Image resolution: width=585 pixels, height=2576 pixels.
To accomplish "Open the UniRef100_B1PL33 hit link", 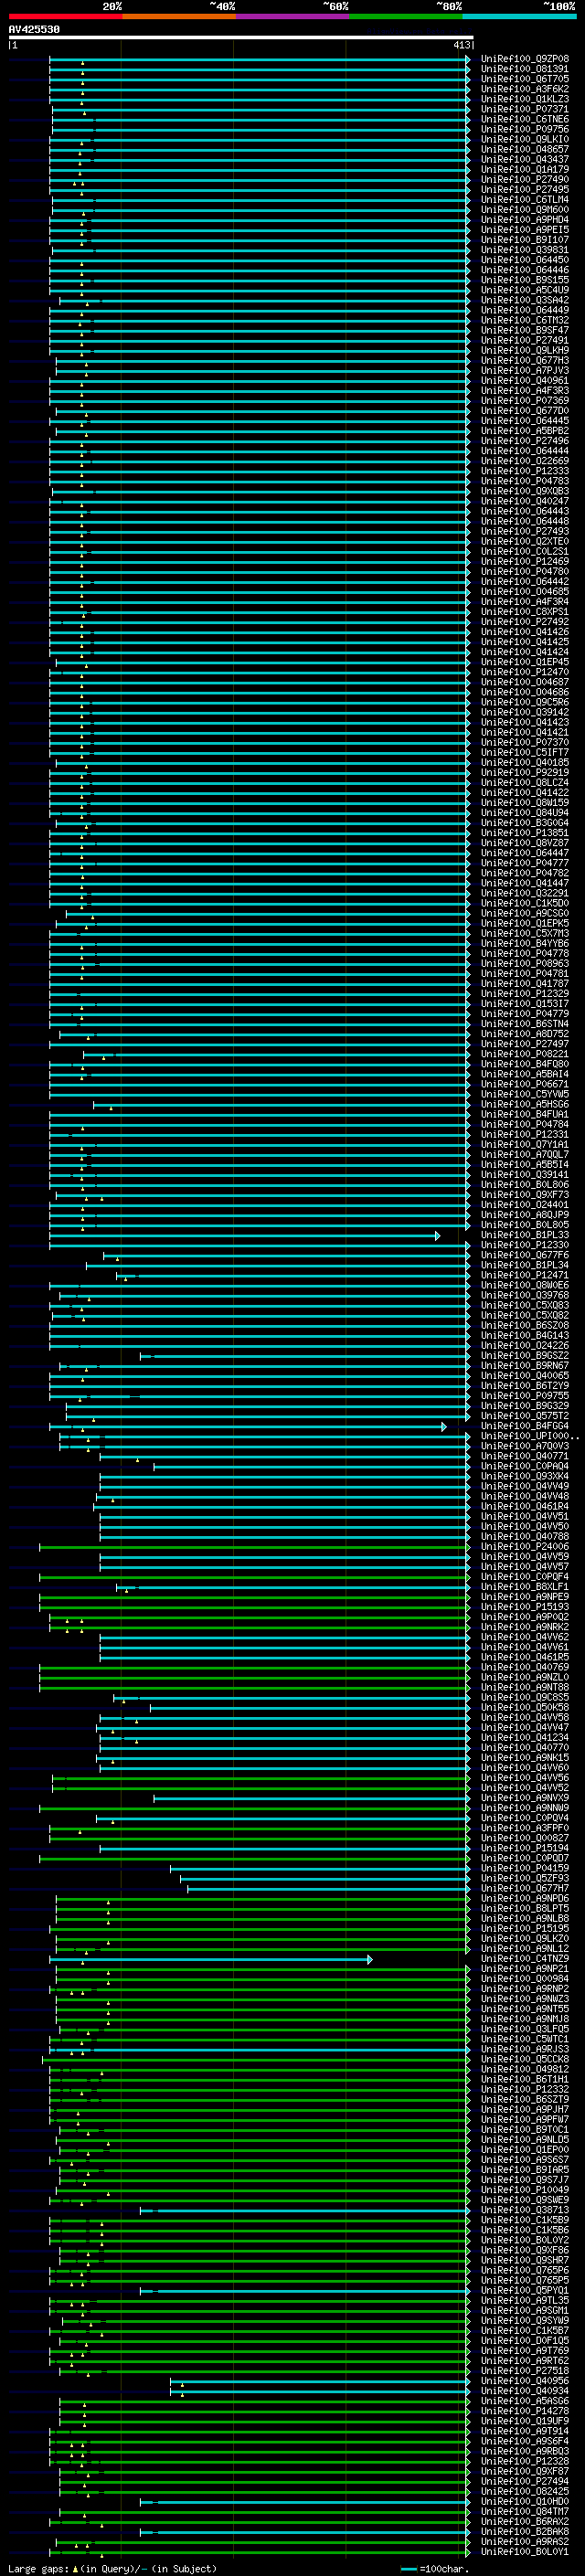I will coord(524,1235).
